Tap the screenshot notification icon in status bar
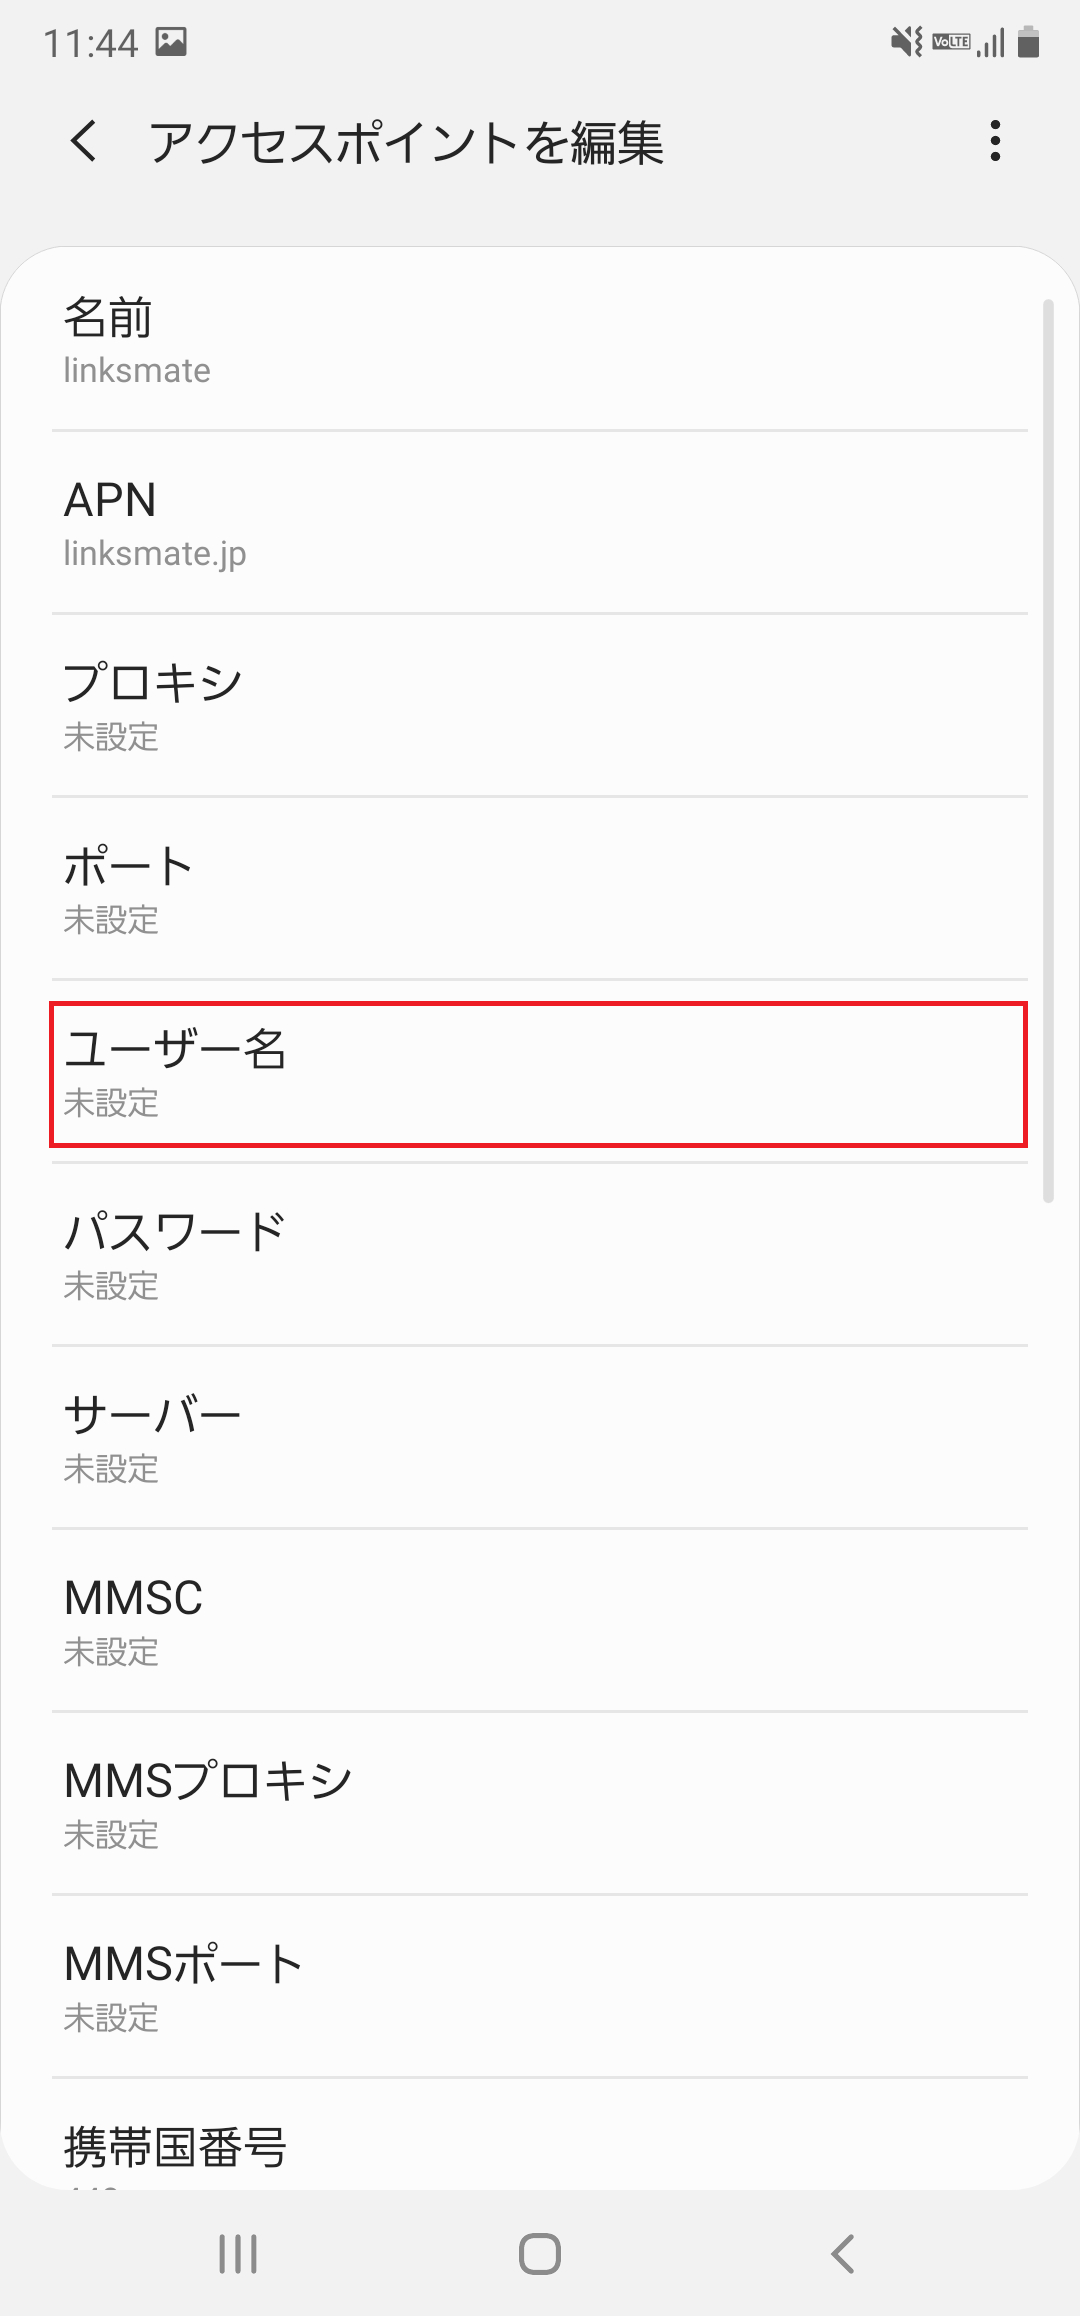 pyautogui.click(x=171, y=42)
